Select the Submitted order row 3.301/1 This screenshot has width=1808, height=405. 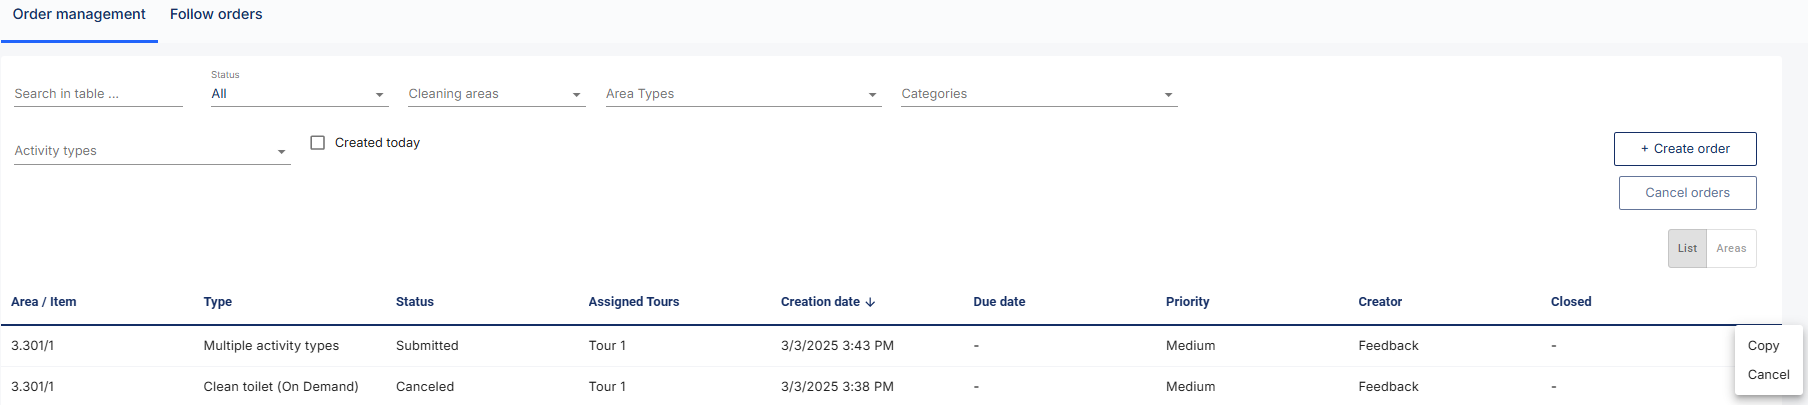pos(868,346)
